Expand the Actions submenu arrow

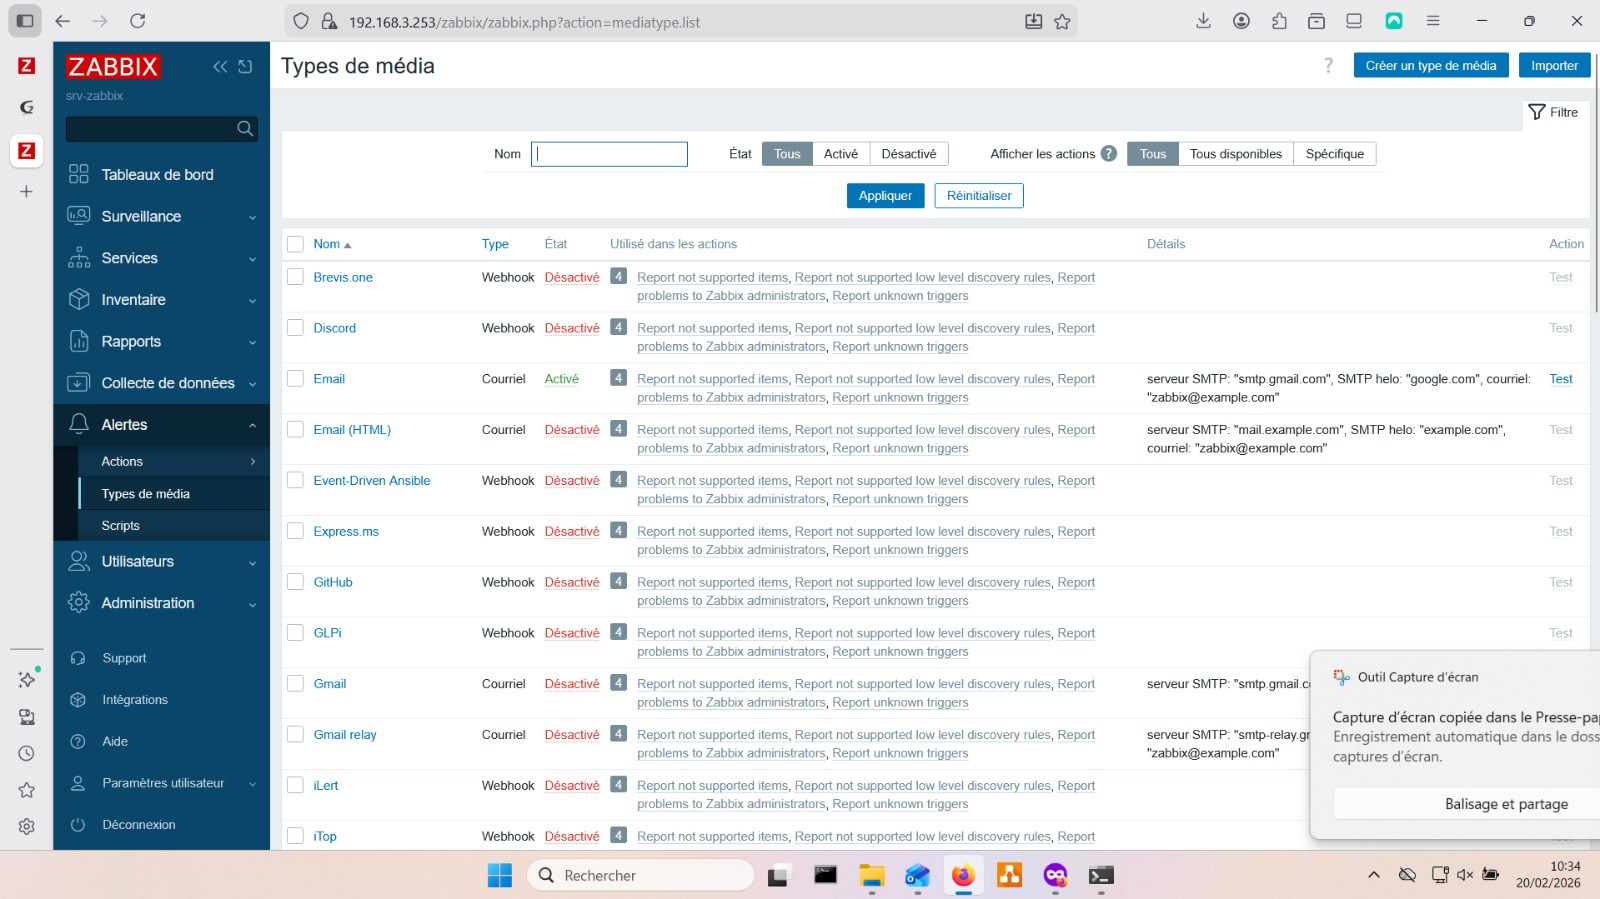pyautogui.click(x=253, y=462)
